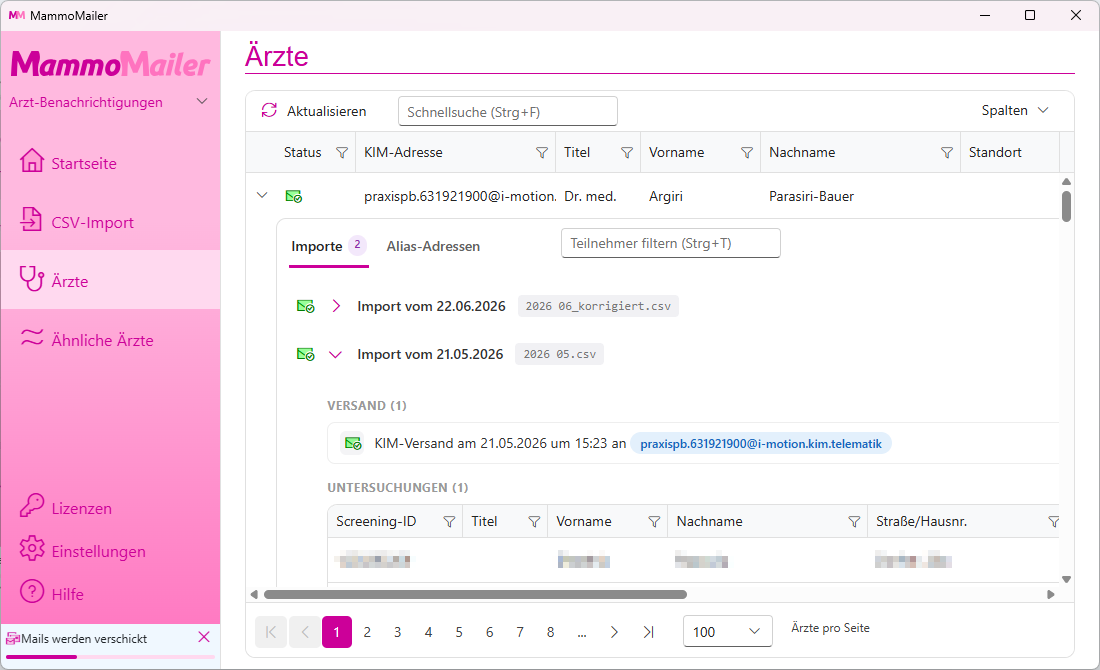Filter the examinations Titel column

[535, 521]
